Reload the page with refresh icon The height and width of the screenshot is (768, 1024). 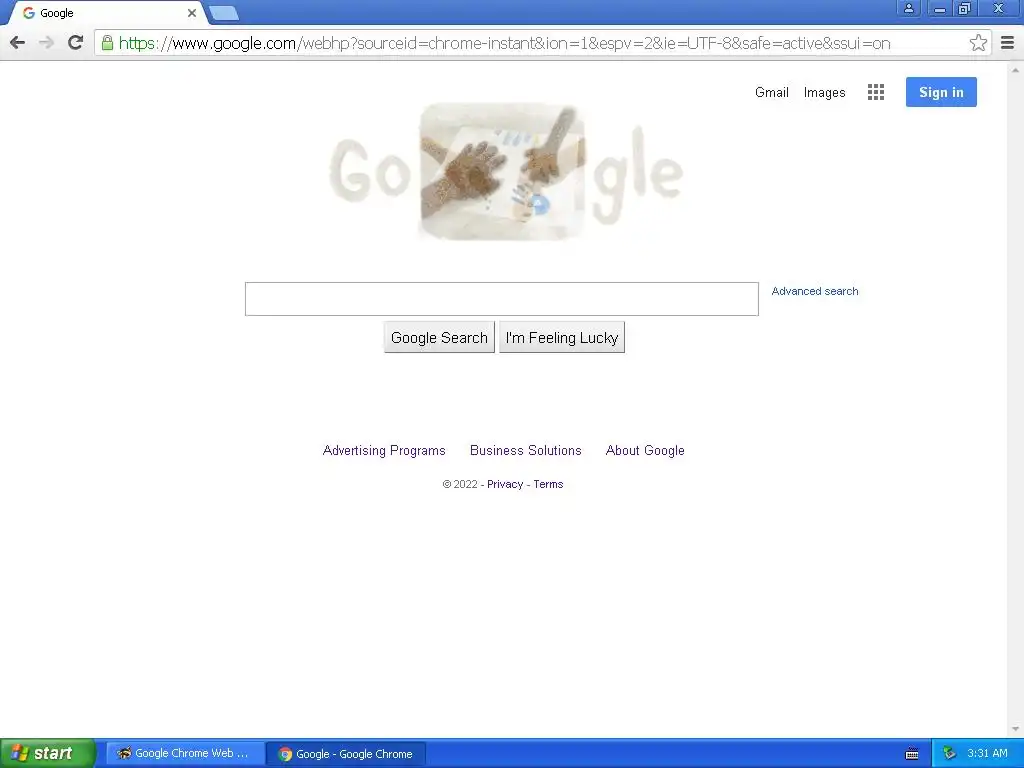76,43
